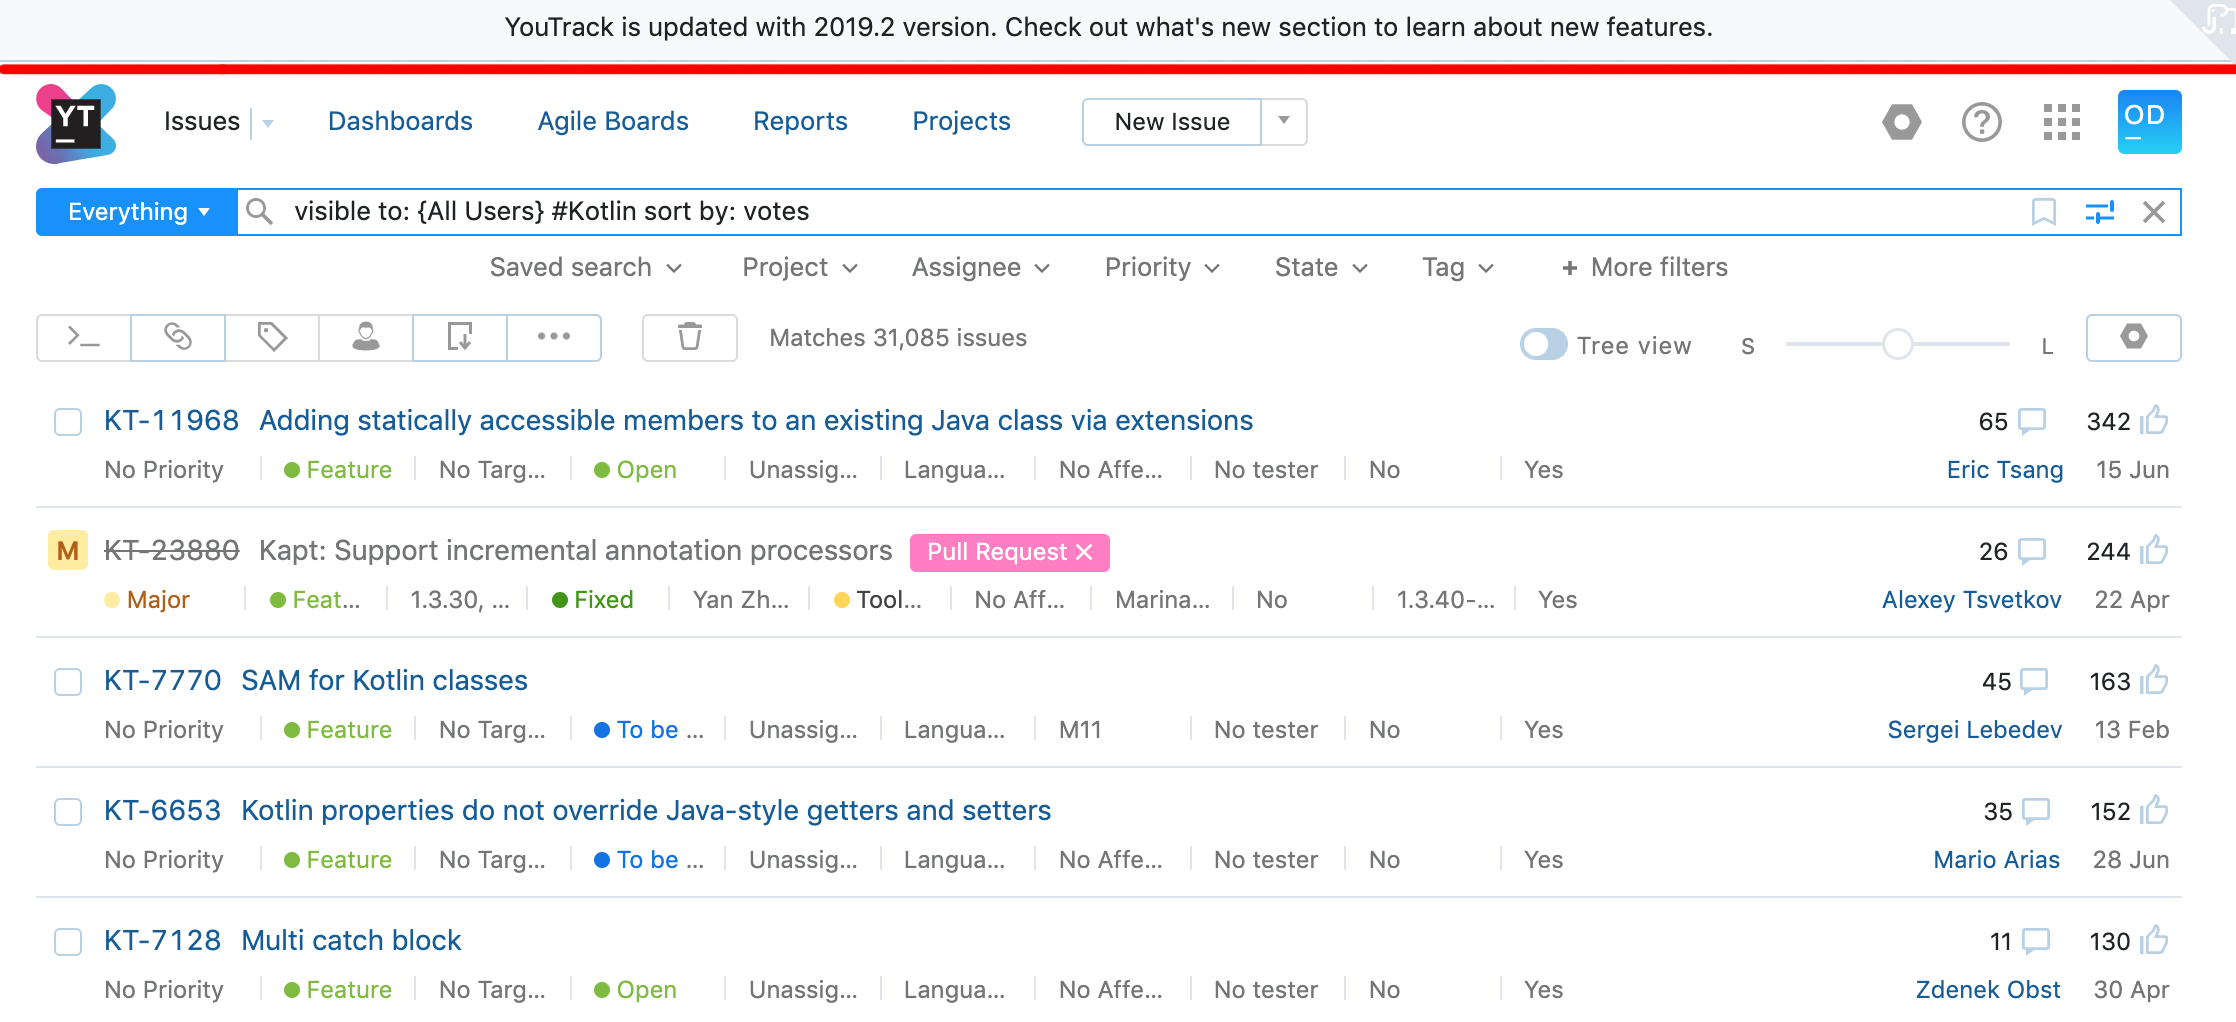Vote thumbs up on KT-7128

click(2155, 940)
